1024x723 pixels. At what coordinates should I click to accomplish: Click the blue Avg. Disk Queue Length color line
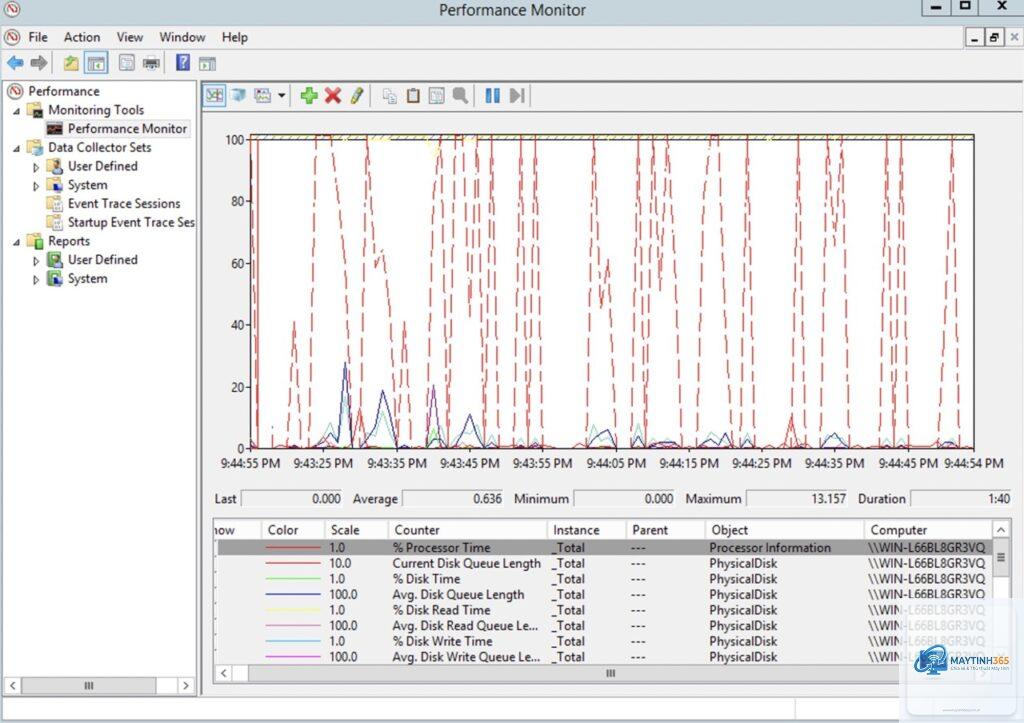click(293, 594)
